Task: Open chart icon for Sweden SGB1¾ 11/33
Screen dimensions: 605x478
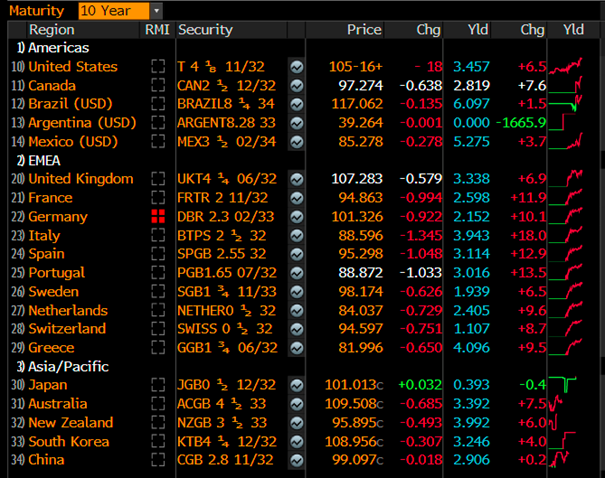Action: coord(296,292)
